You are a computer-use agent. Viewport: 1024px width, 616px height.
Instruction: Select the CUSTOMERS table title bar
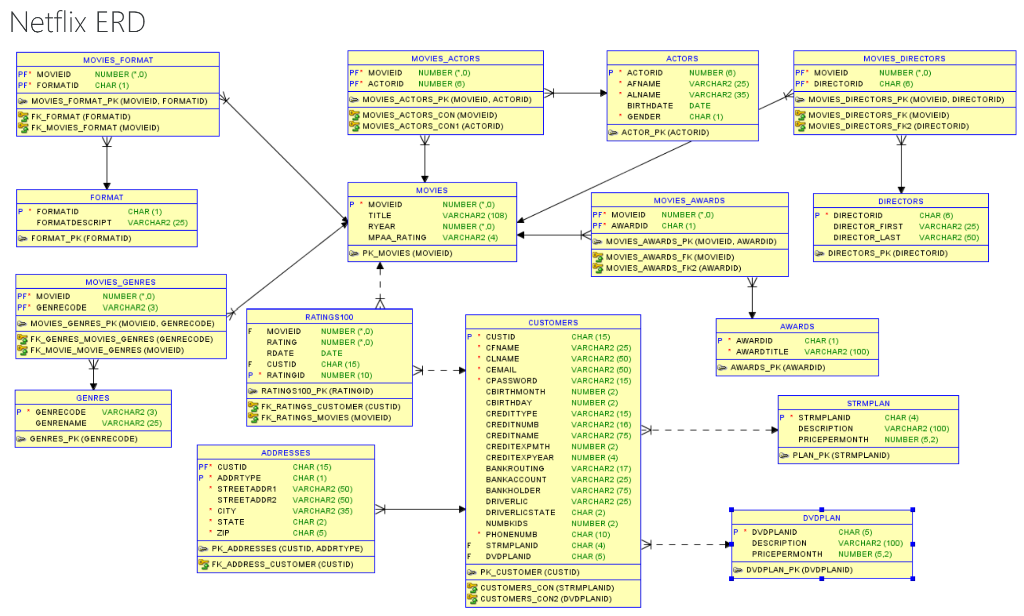[552, 322]
